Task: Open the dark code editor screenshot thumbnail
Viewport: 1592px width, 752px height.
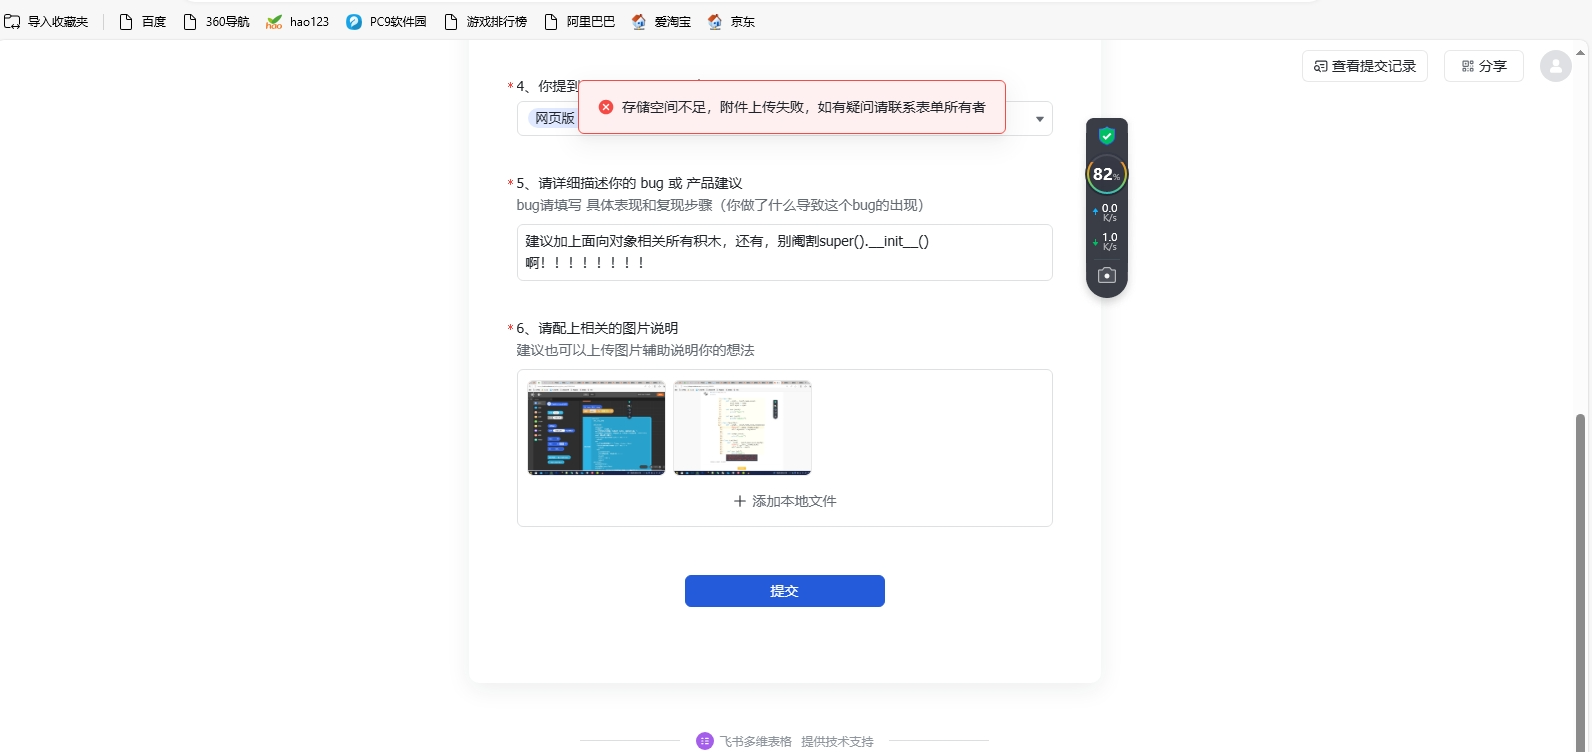Action: (x=596, y=427)
